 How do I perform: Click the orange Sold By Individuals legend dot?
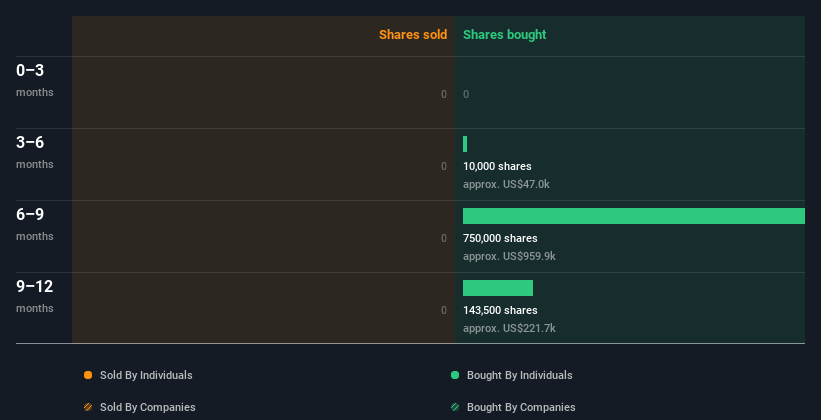(88, 375)
